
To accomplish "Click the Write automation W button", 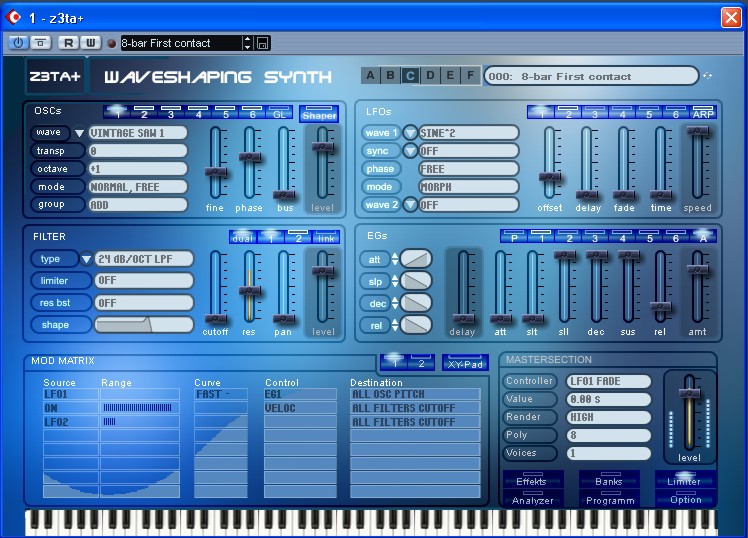I will point(90,43).
